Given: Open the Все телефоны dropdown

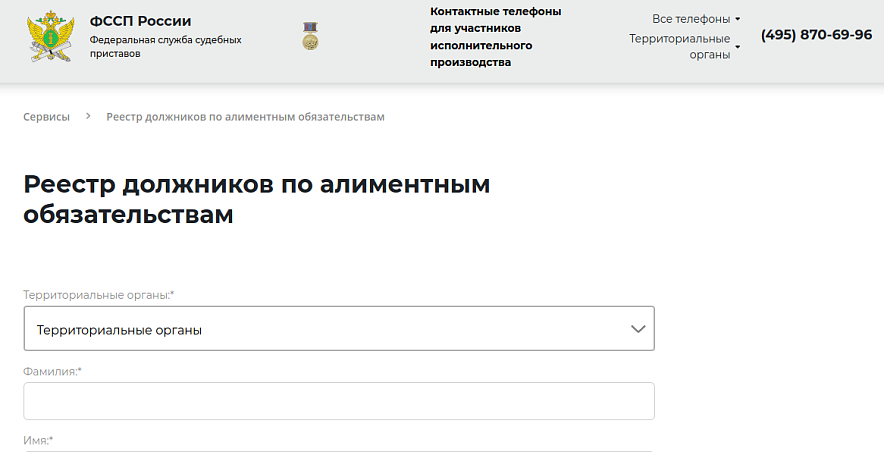Looking at the screenshot, I should [x=691, y=19].
